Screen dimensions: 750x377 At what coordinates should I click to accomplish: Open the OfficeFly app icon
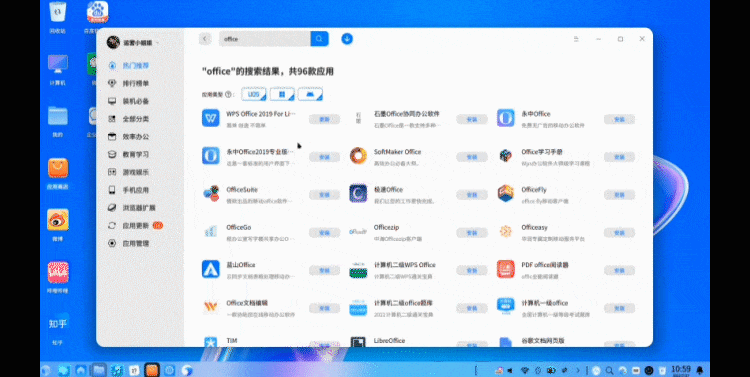pyautogui.click(x=506, y=193)
